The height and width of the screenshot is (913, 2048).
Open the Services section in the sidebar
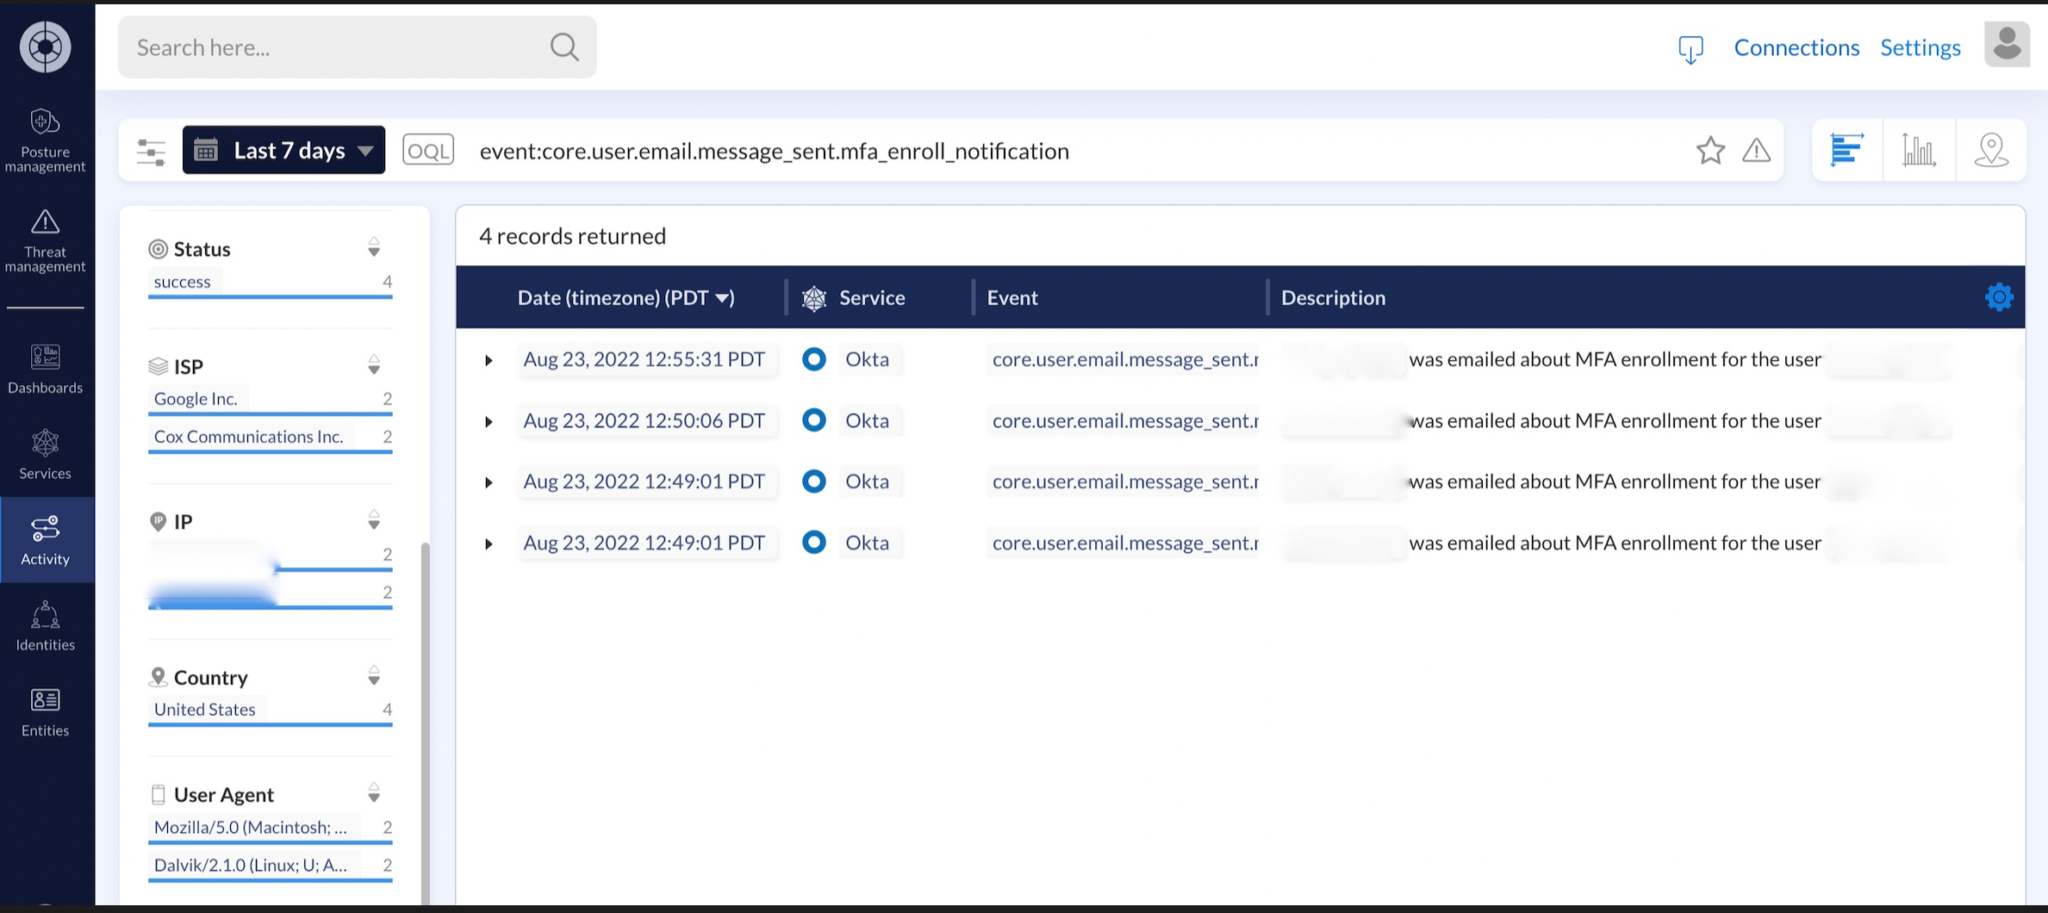point(45,455)
